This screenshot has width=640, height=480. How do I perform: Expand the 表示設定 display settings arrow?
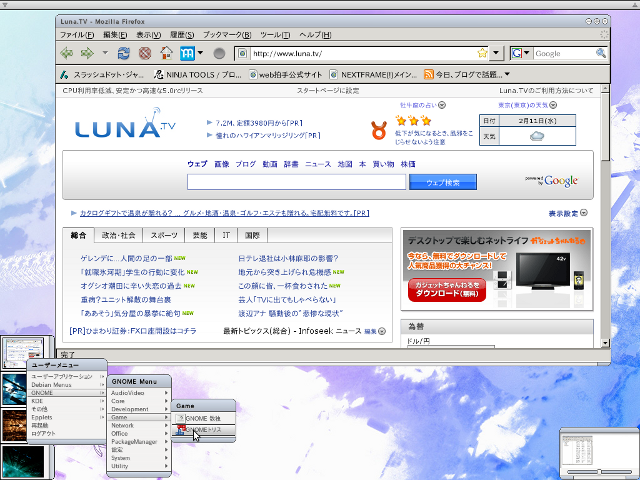pyautogui.click(x=584, y=213)
